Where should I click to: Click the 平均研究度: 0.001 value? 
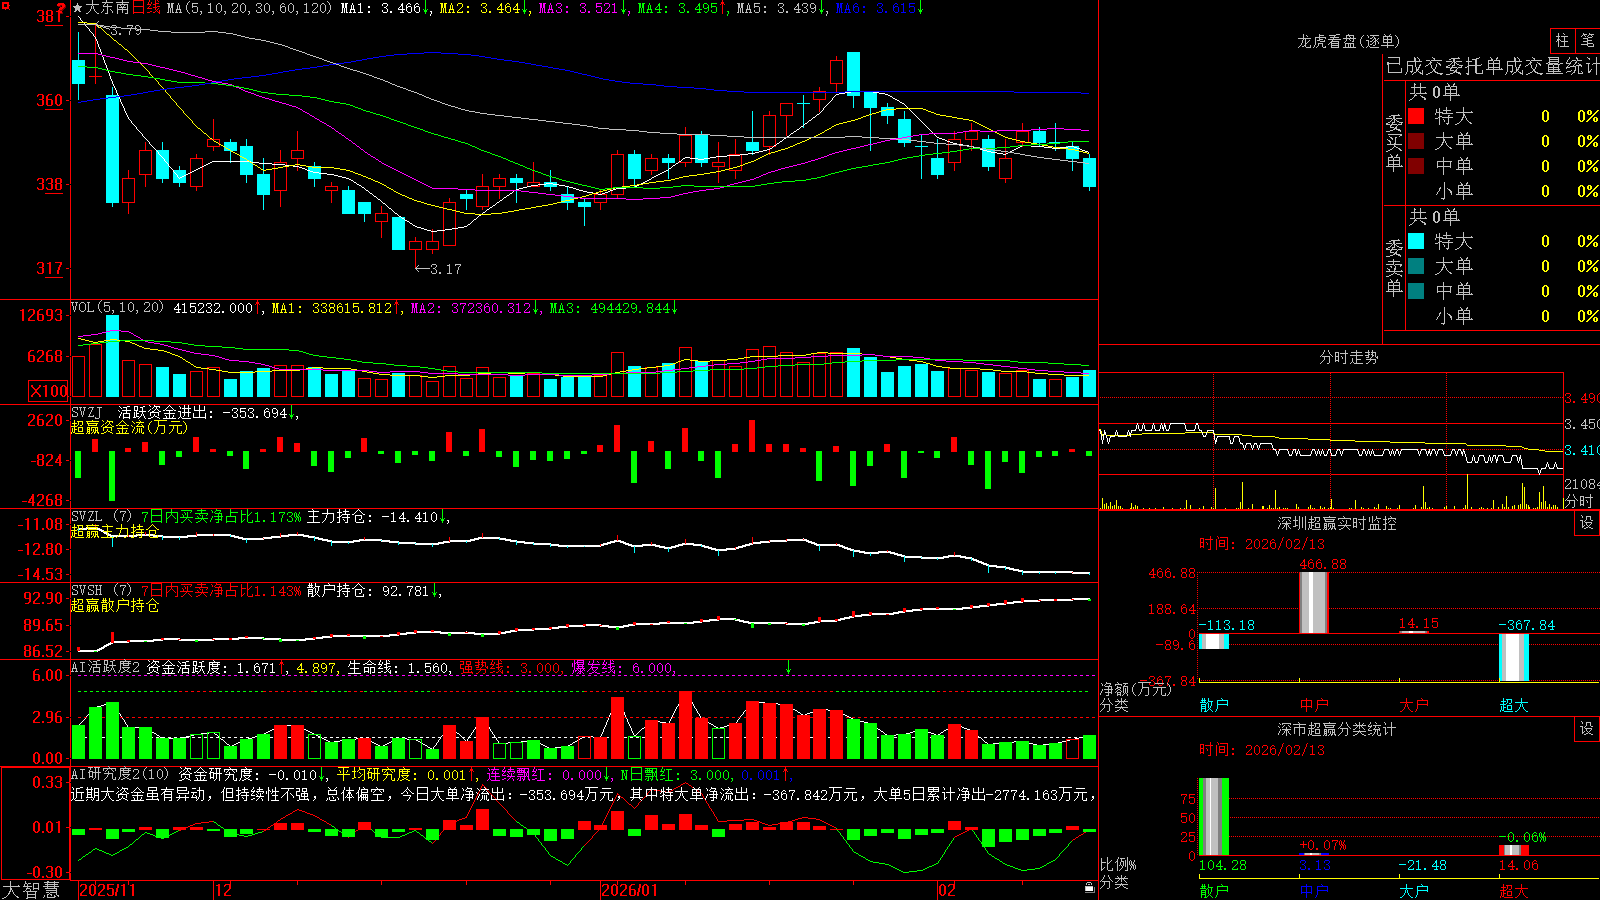click(x=406, y=774)
